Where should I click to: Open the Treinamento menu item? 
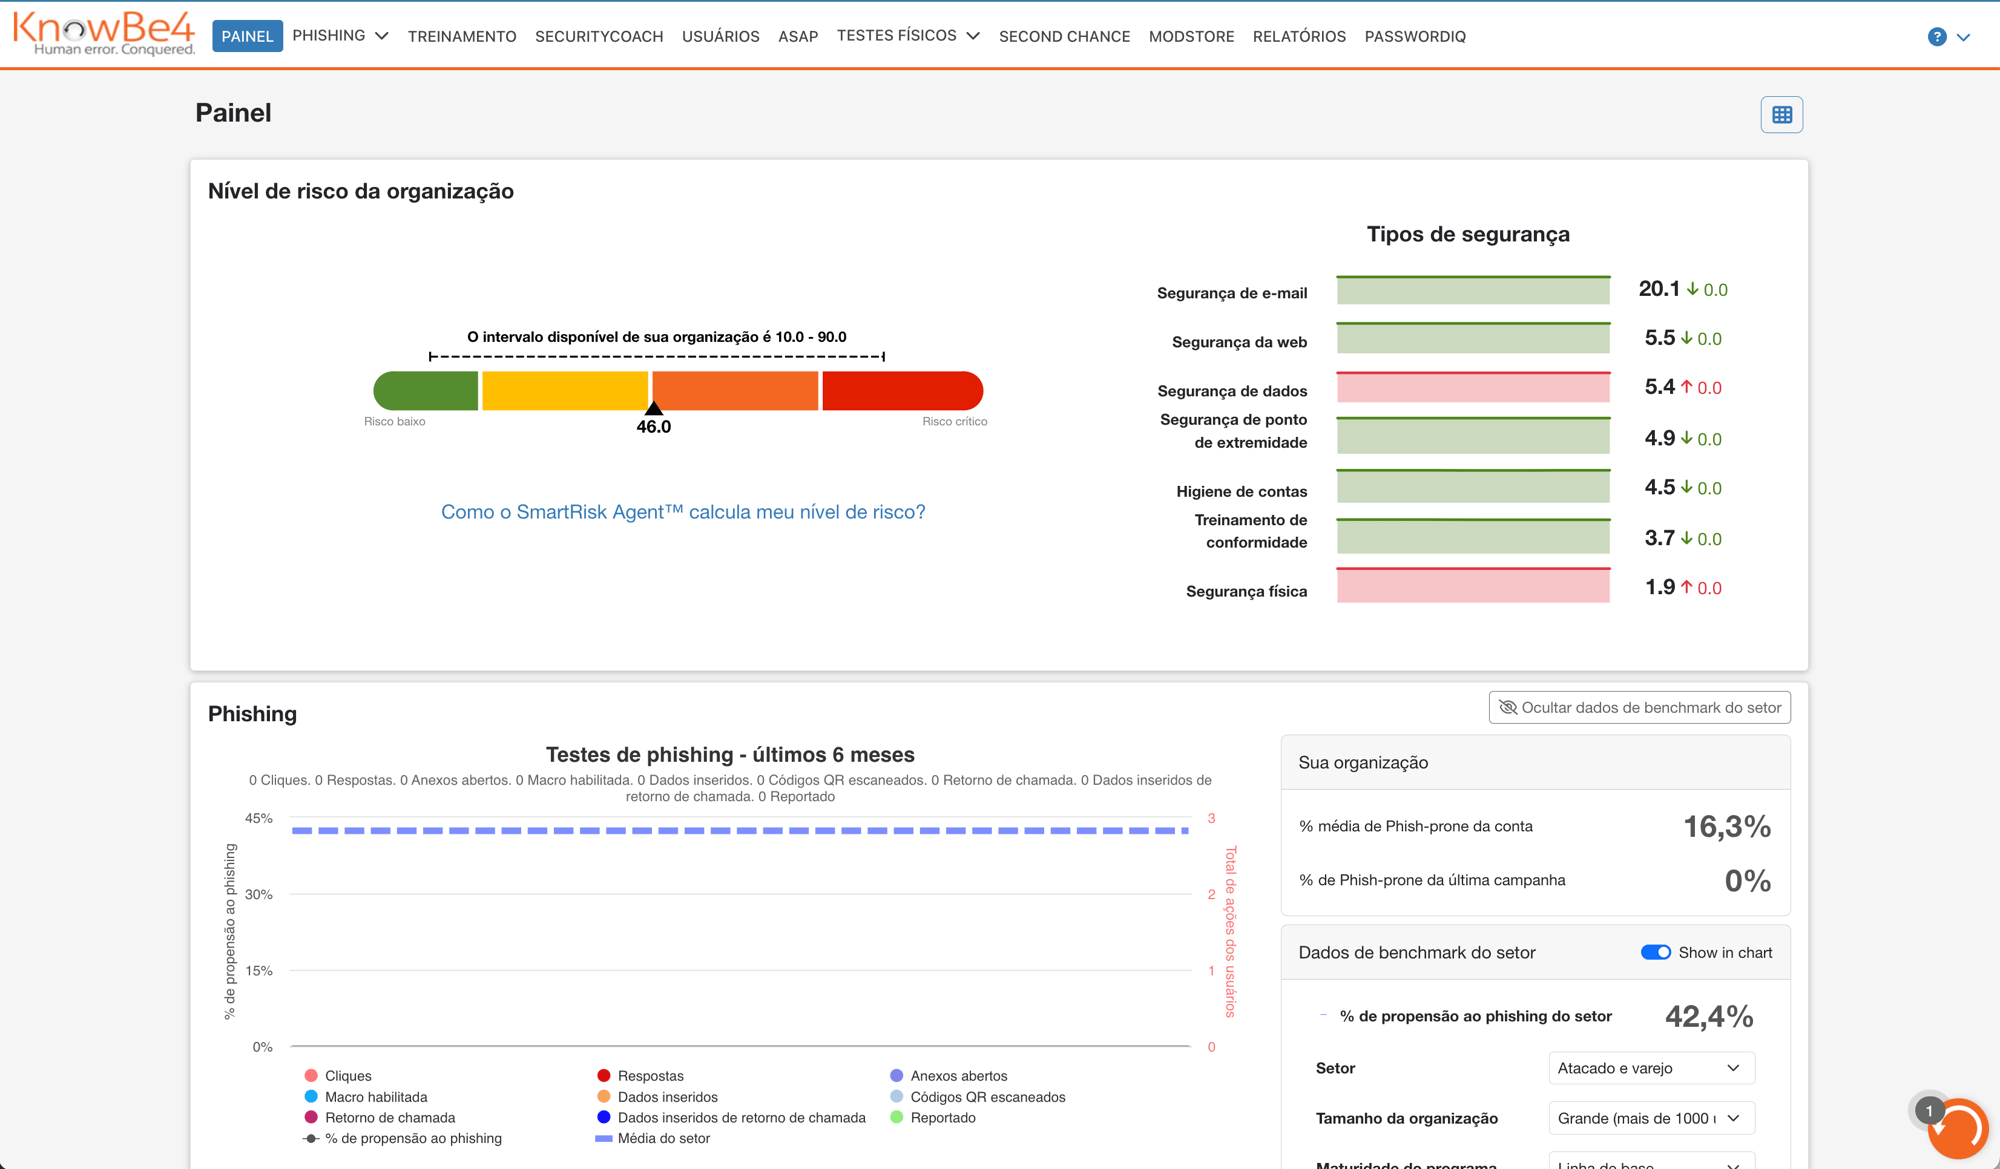pos(462,37)
